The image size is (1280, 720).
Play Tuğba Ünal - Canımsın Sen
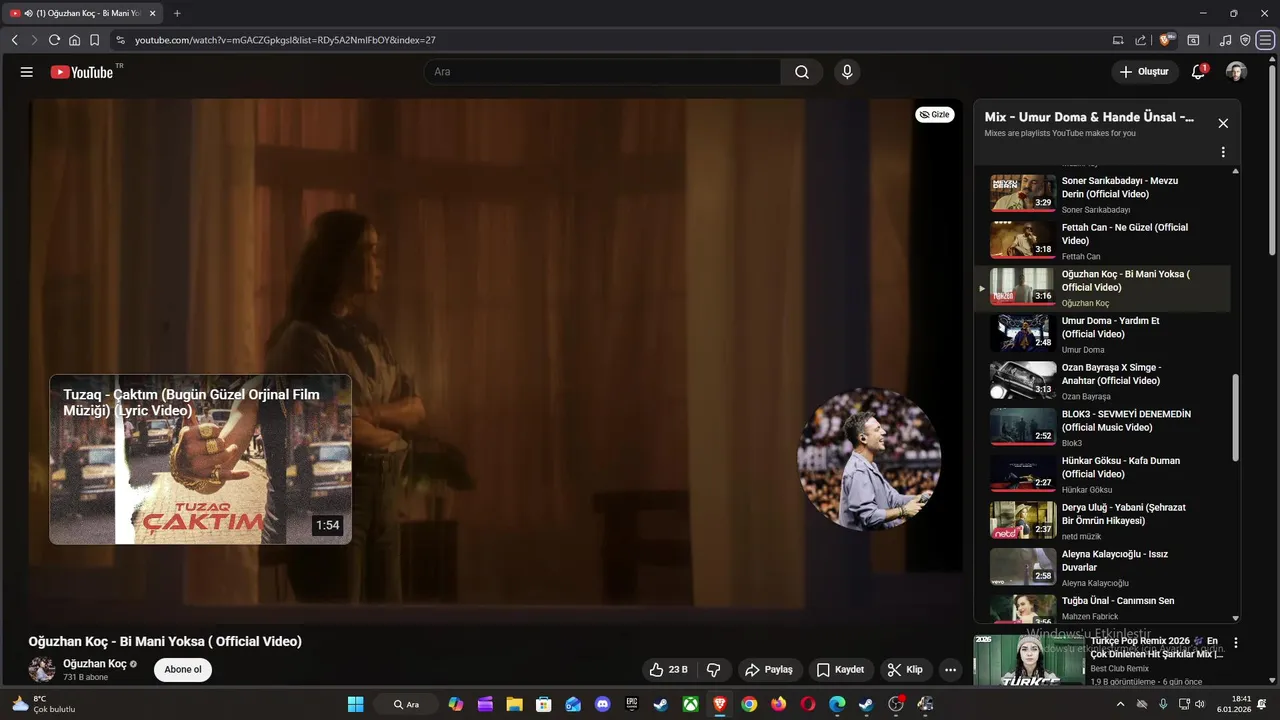click(1102, 608)
